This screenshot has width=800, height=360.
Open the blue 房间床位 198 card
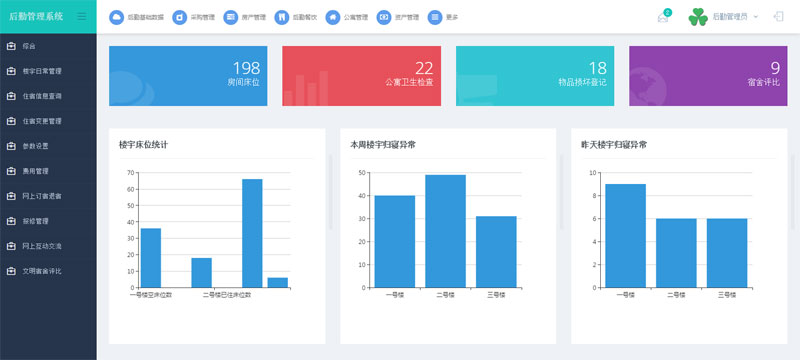tap(188, 76)
